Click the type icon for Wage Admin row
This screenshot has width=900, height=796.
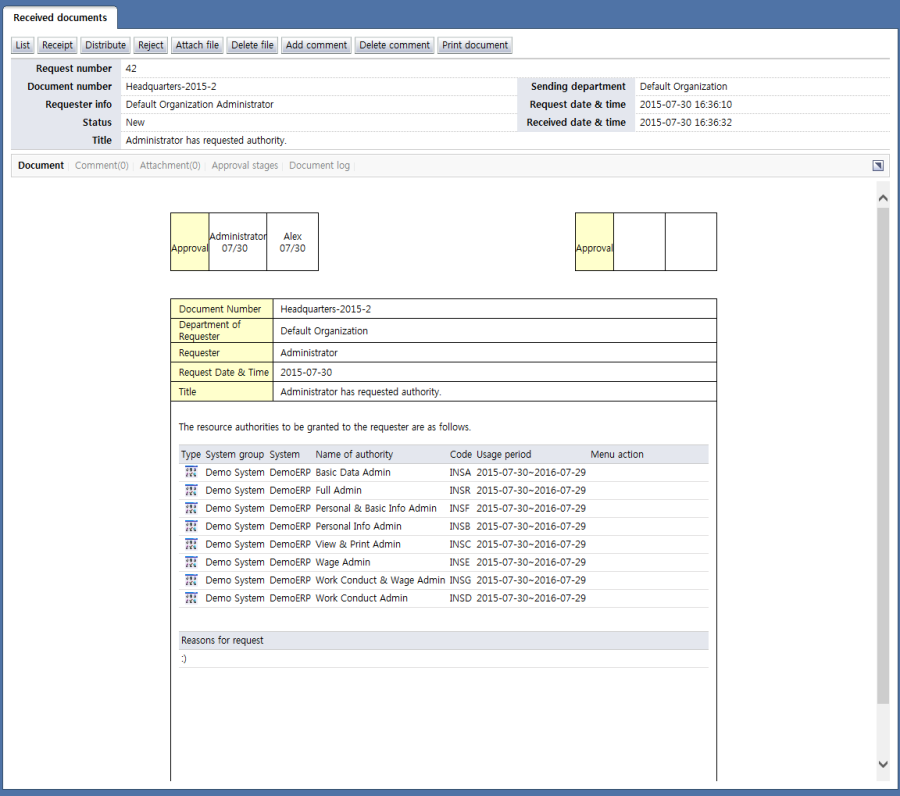click(x=191, y=562)
